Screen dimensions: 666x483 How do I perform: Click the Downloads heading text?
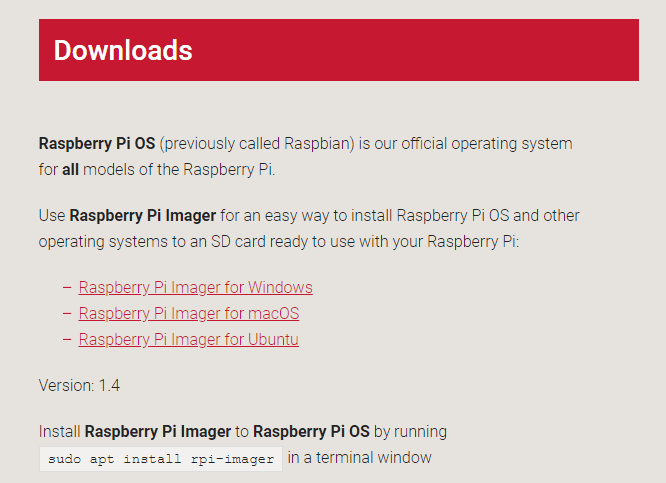[122, 50]
